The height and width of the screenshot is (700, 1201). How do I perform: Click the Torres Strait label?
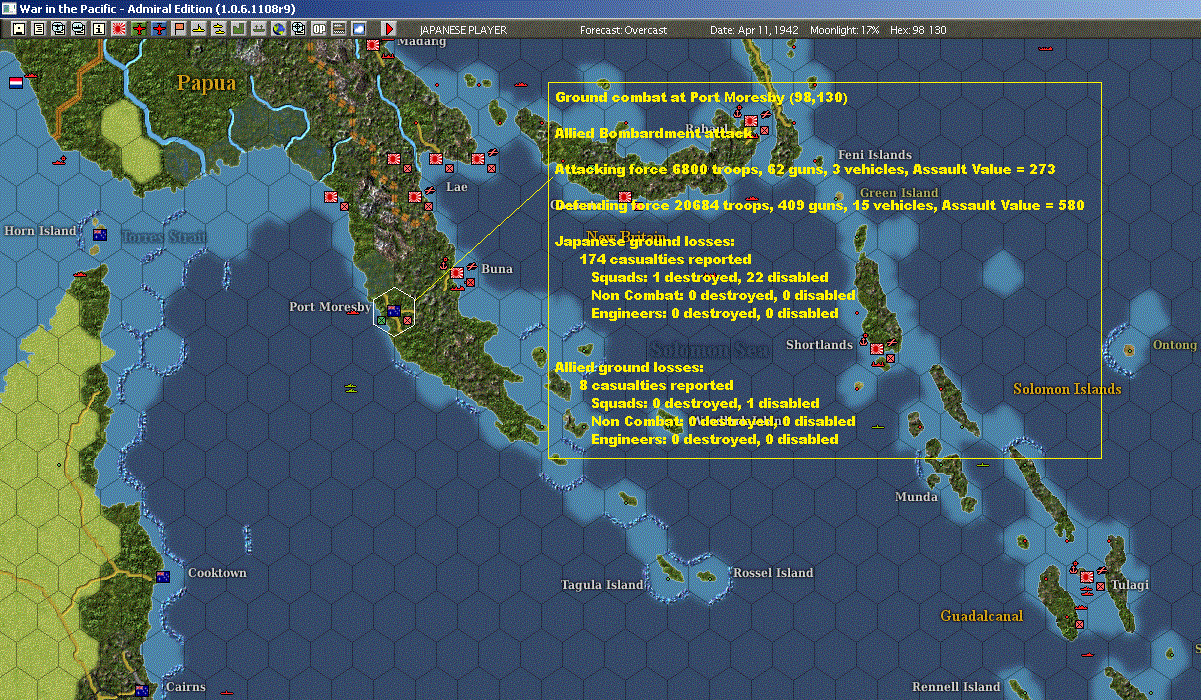point(164,237)
